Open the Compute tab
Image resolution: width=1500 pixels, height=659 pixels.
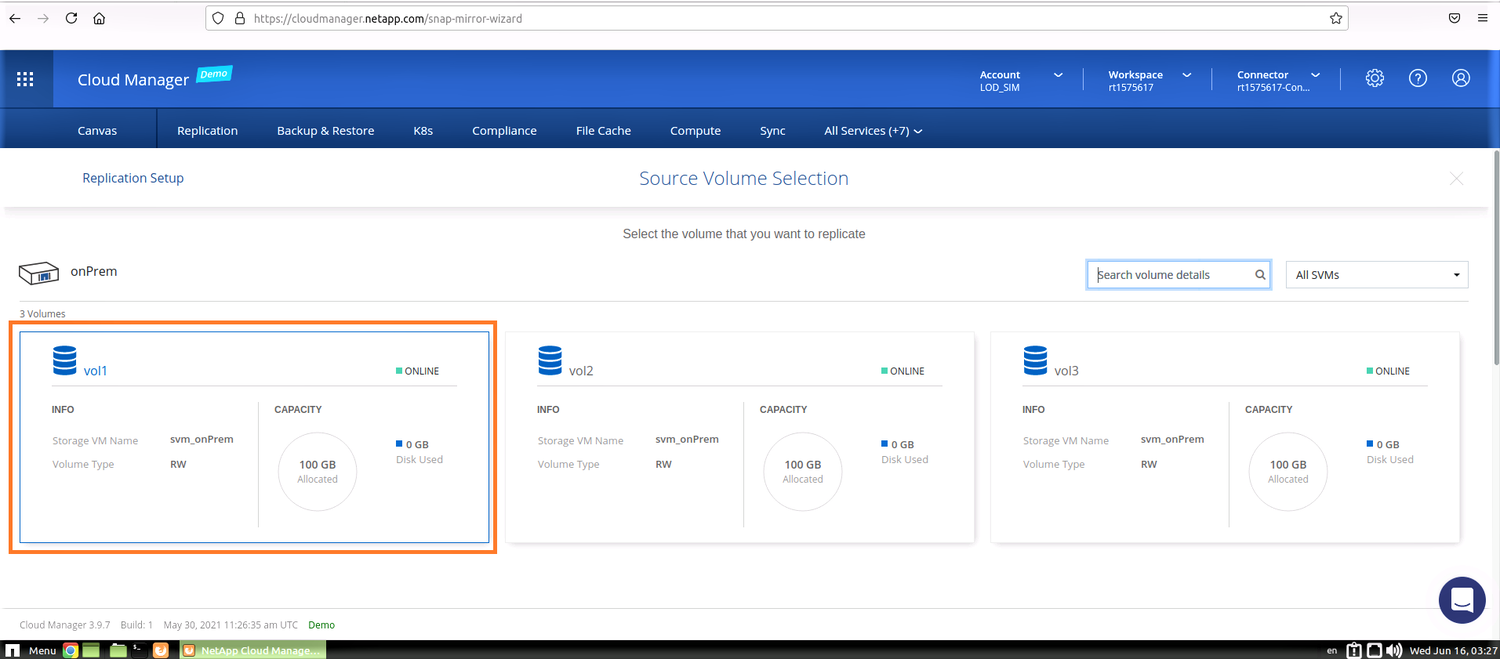tap(695, 131)
